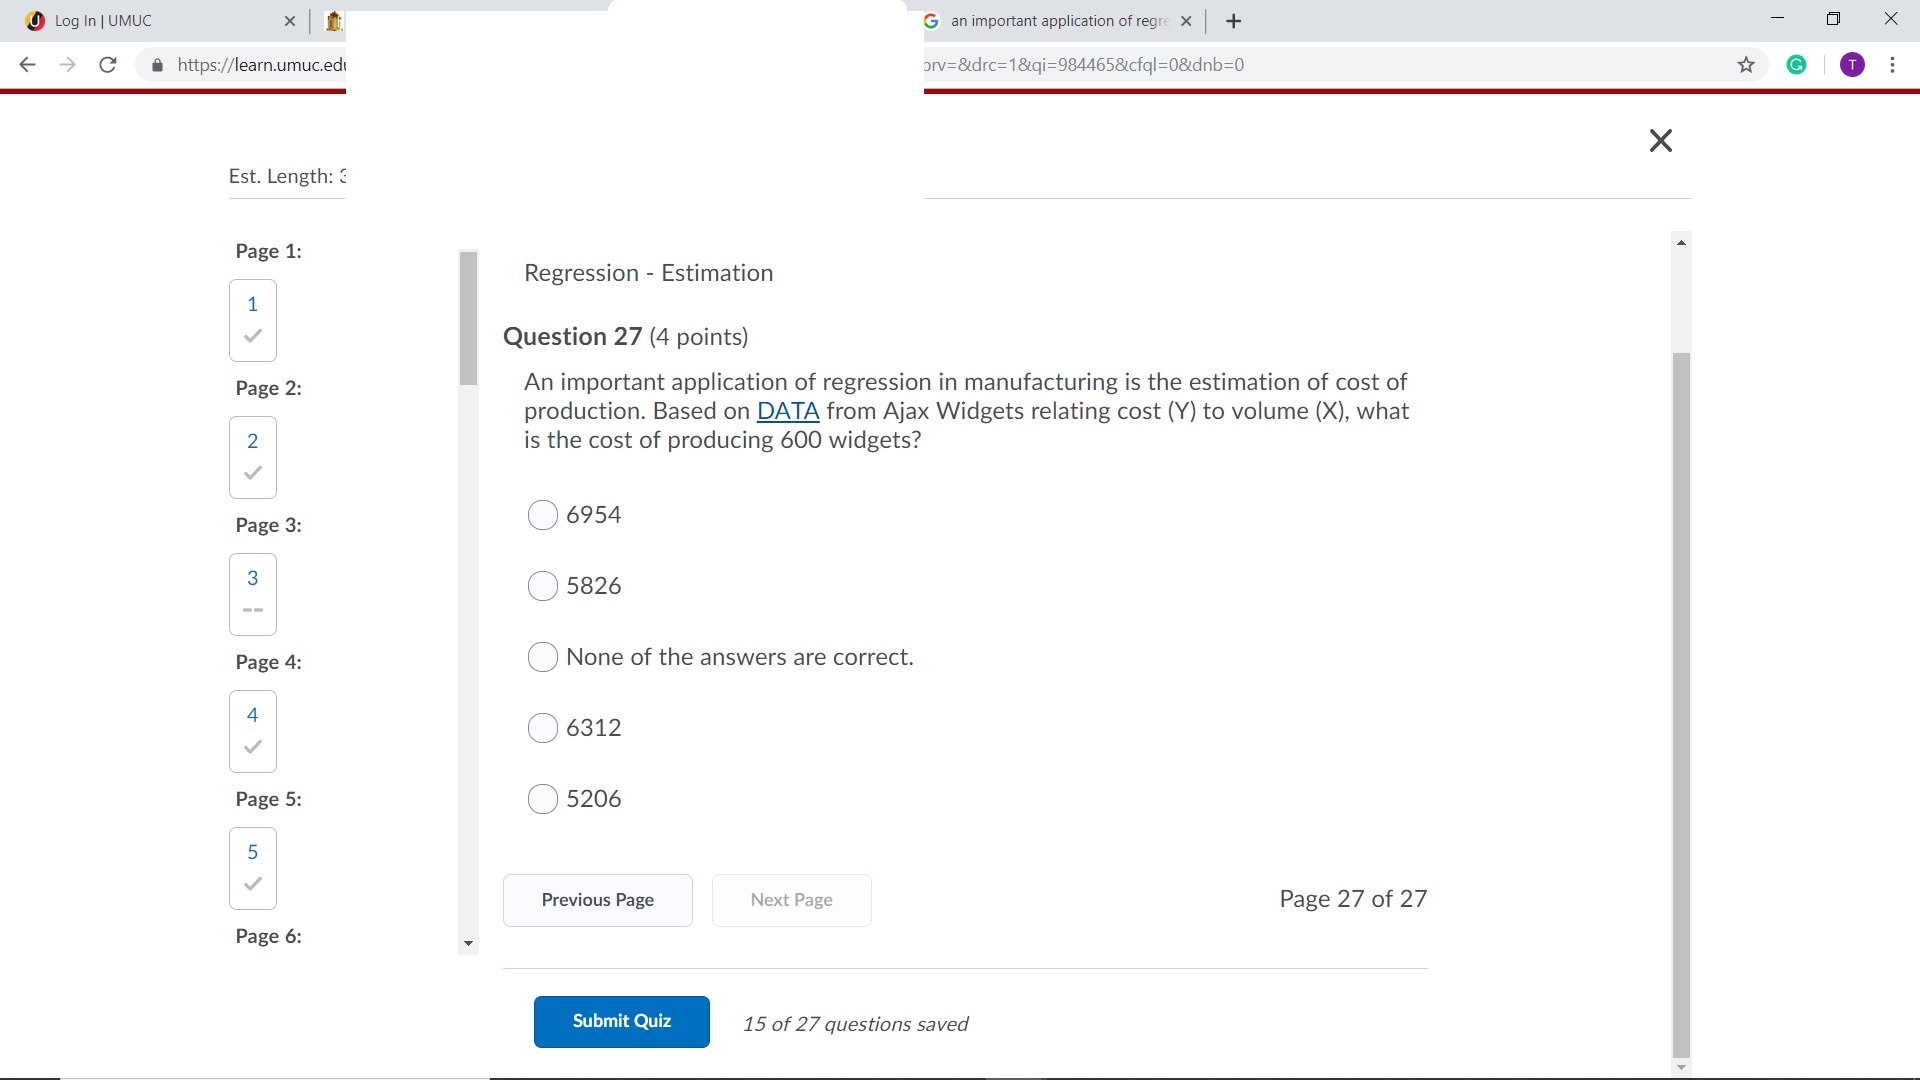Open the DATA hyperlink in the question
Viewport: 1920px width, 1080px height.
coord(788,411)
